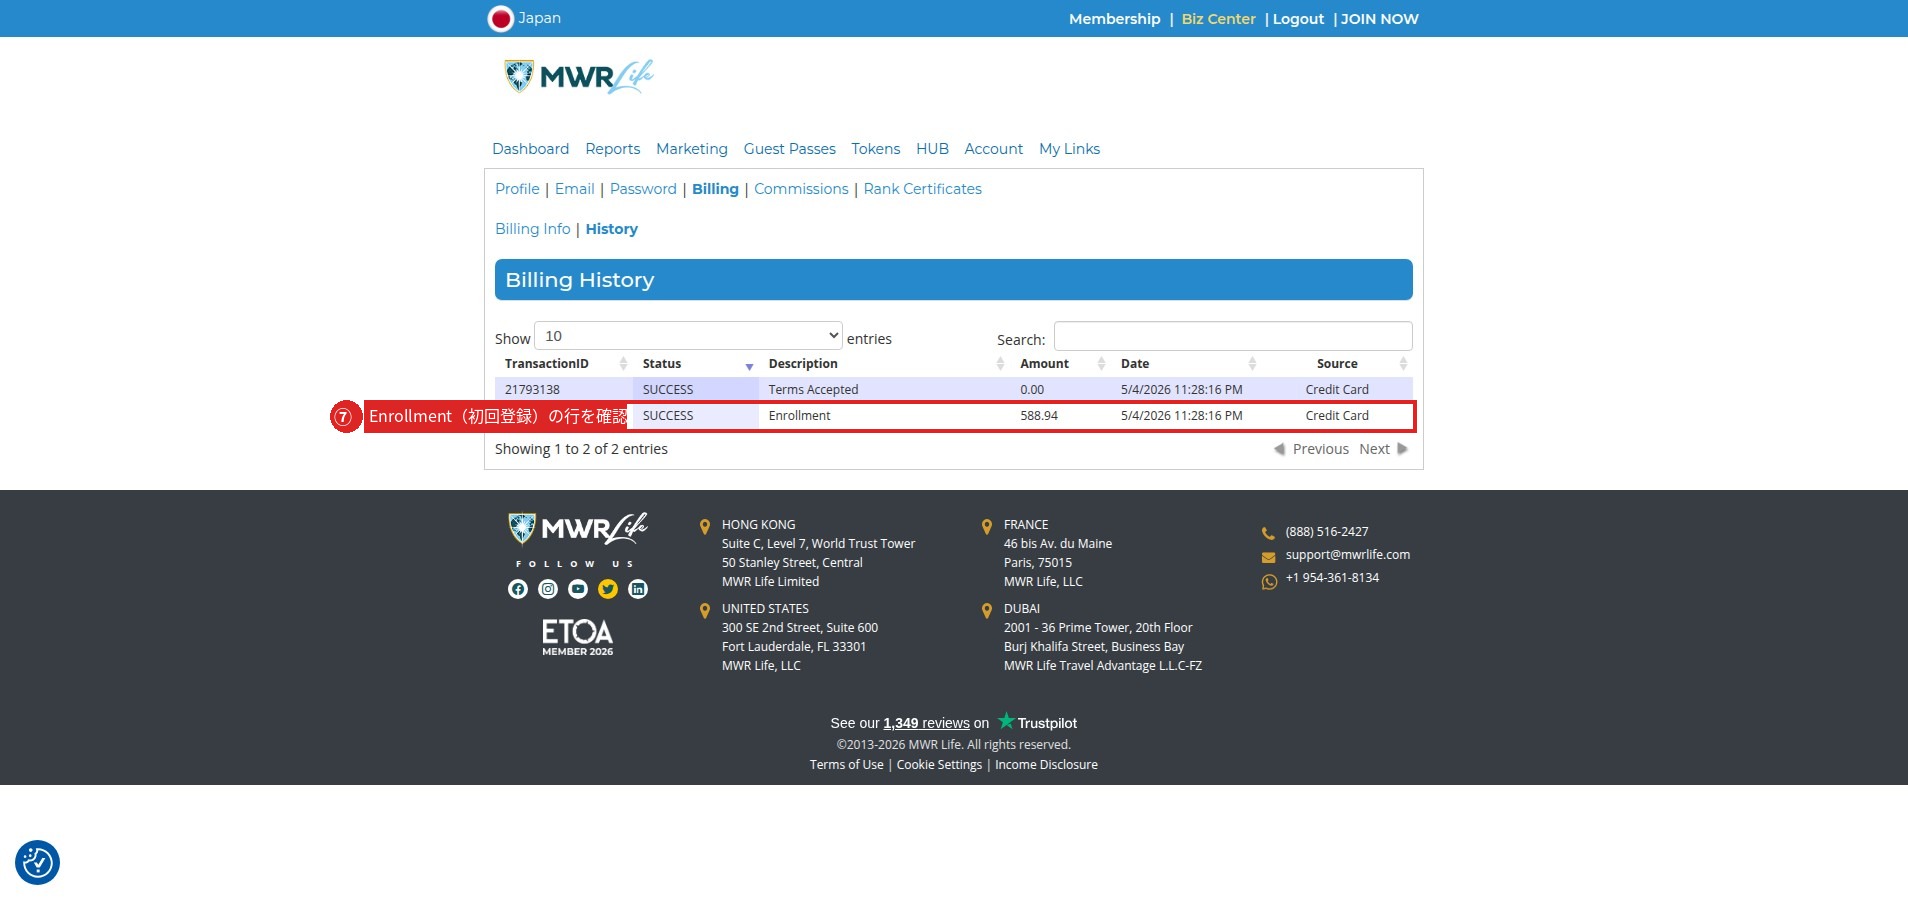Open the HUB menu
Viewport: 1908px width, 900px height.
[x=932, y=149]
